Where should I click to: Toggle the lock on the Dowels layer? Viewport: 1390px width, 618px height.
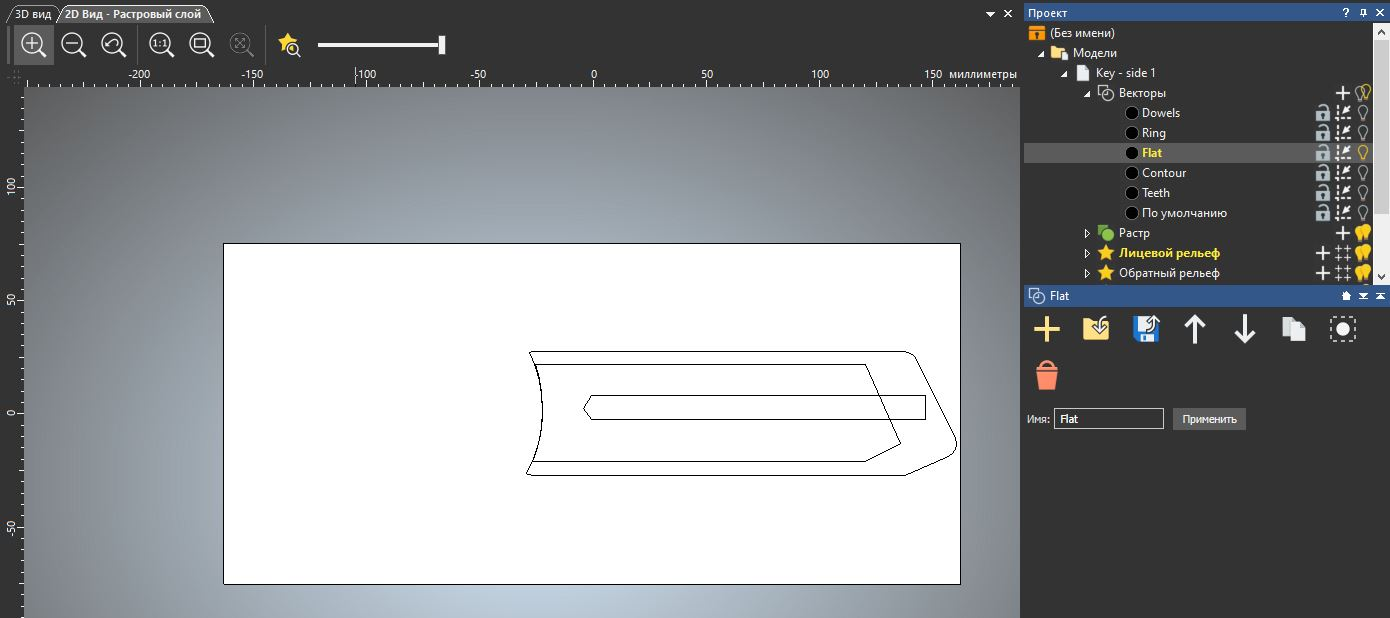coord(1322,113)
